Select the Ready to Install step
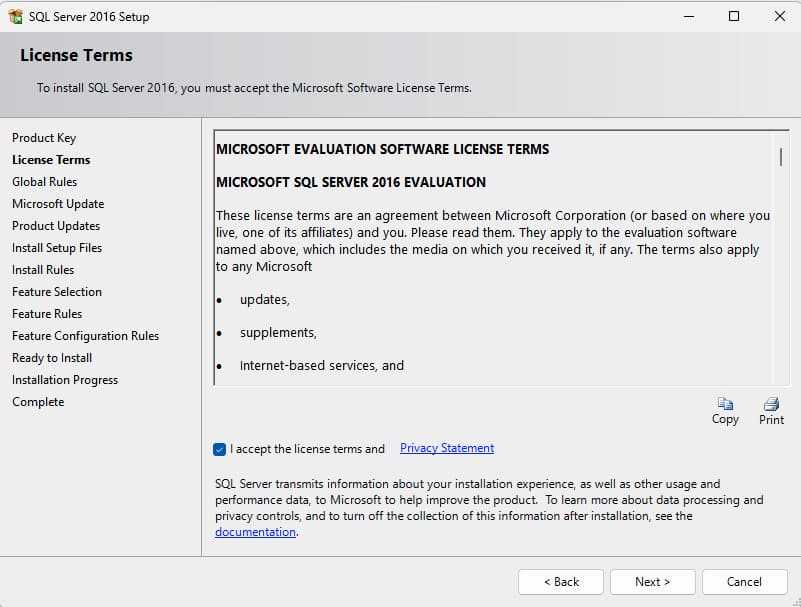The image size is (801, 607). click(x=52, y=358)
